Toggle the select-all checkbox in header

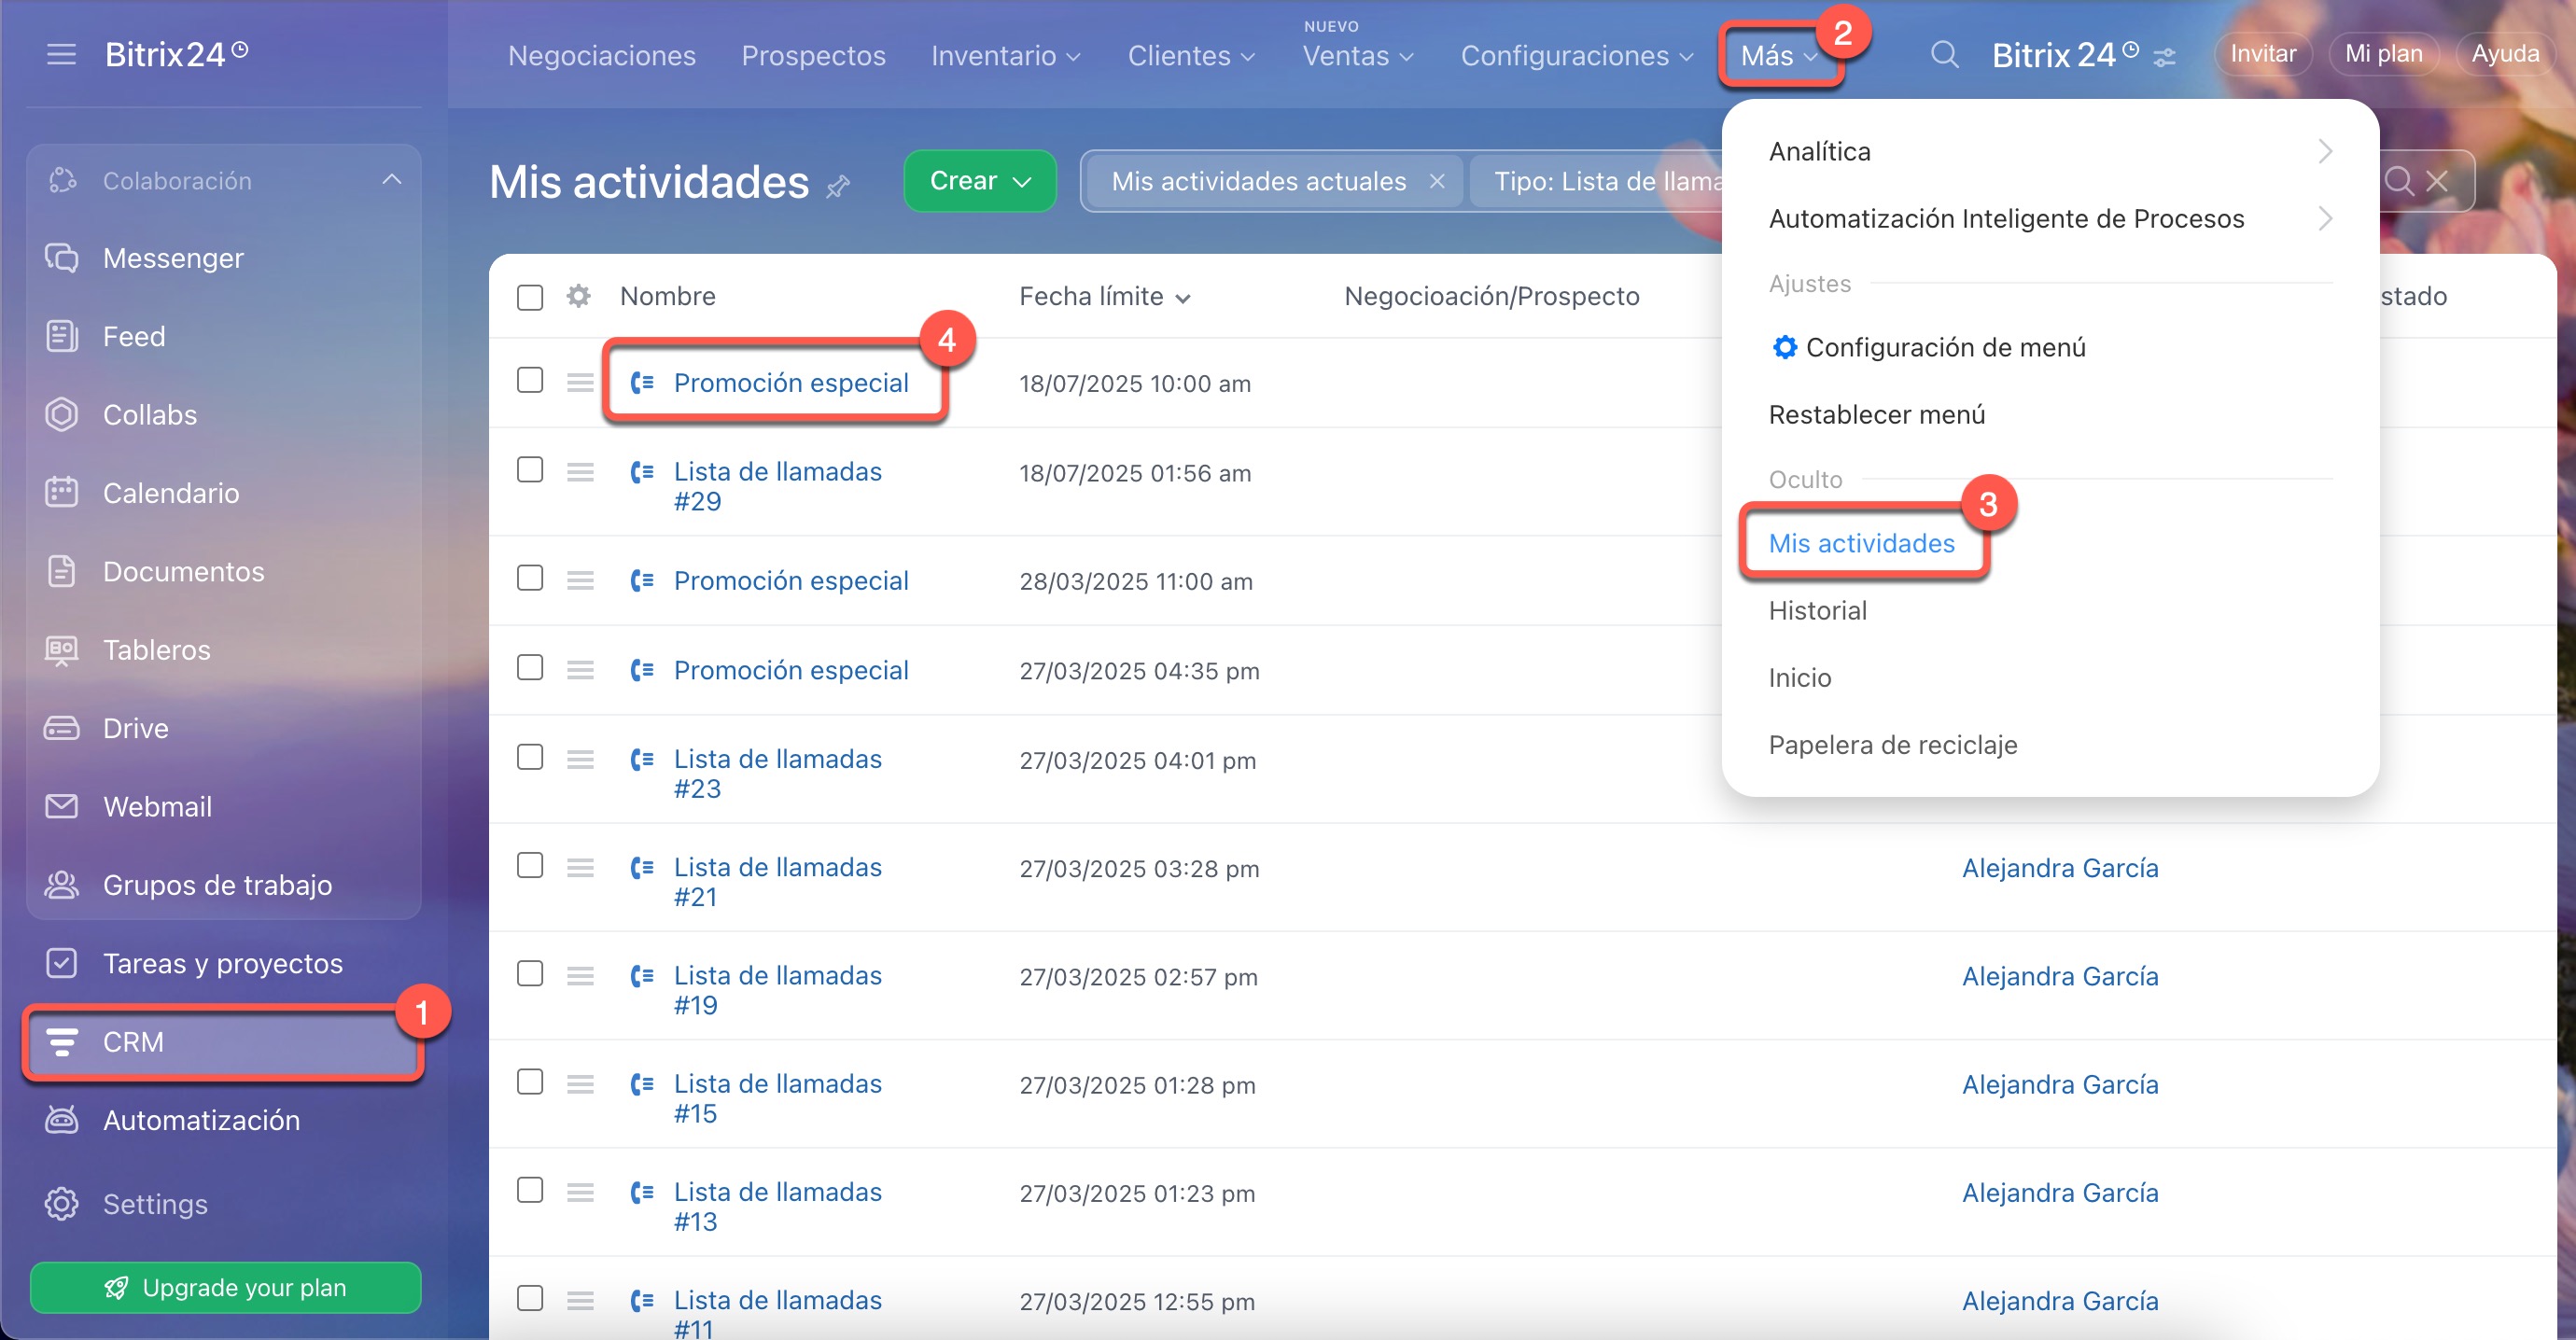[530, 297]
